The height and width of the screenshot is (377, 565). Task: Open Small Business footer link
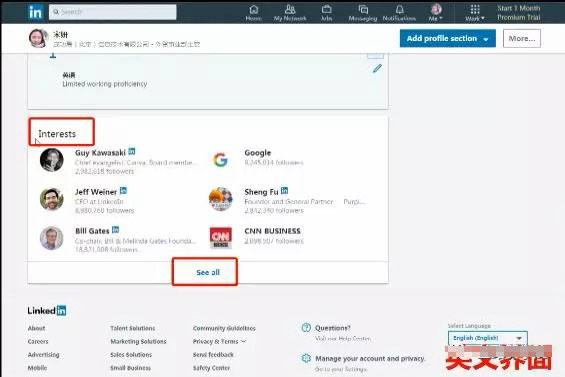click(130, 368)
